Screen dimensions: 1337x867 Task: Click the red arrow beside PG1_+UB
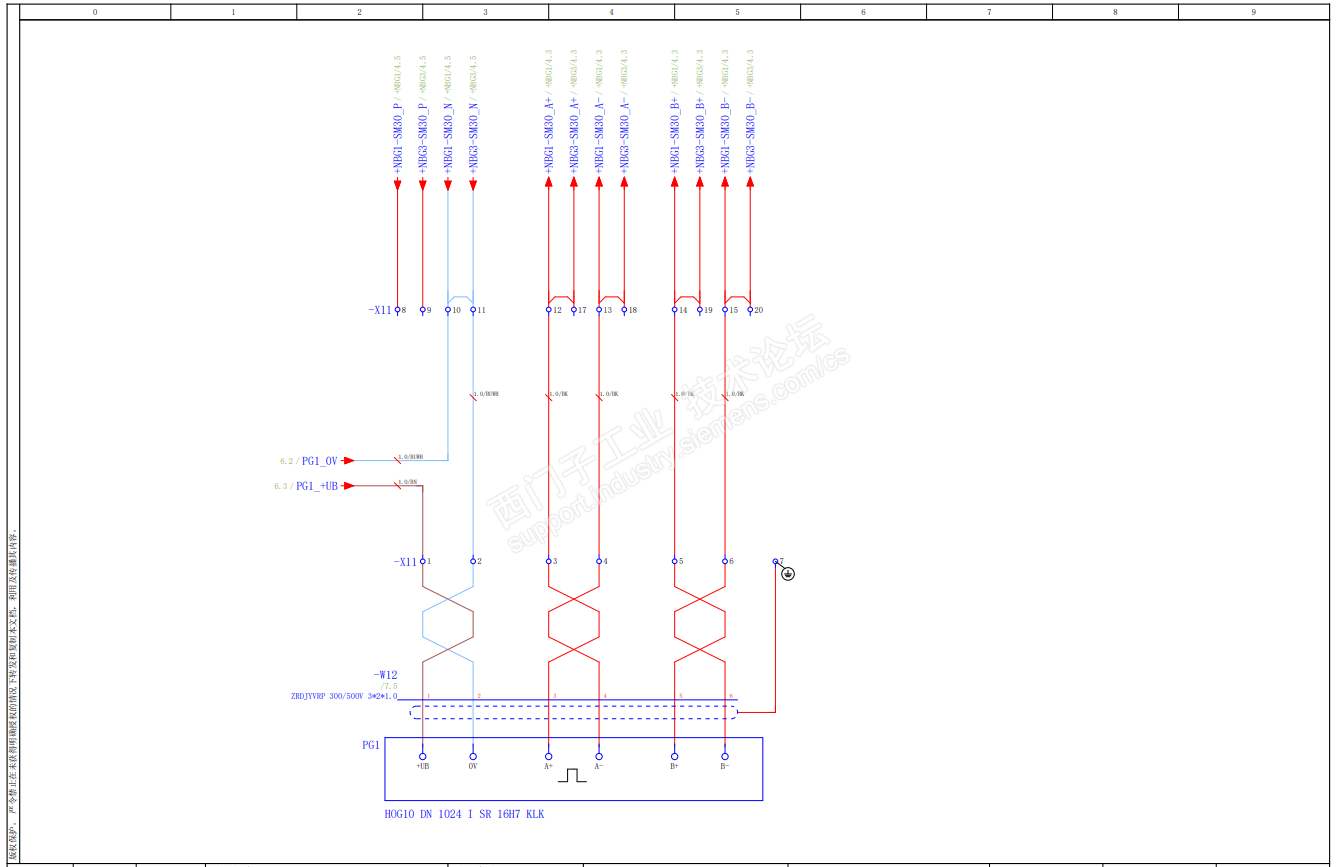[x=348, y=486]
